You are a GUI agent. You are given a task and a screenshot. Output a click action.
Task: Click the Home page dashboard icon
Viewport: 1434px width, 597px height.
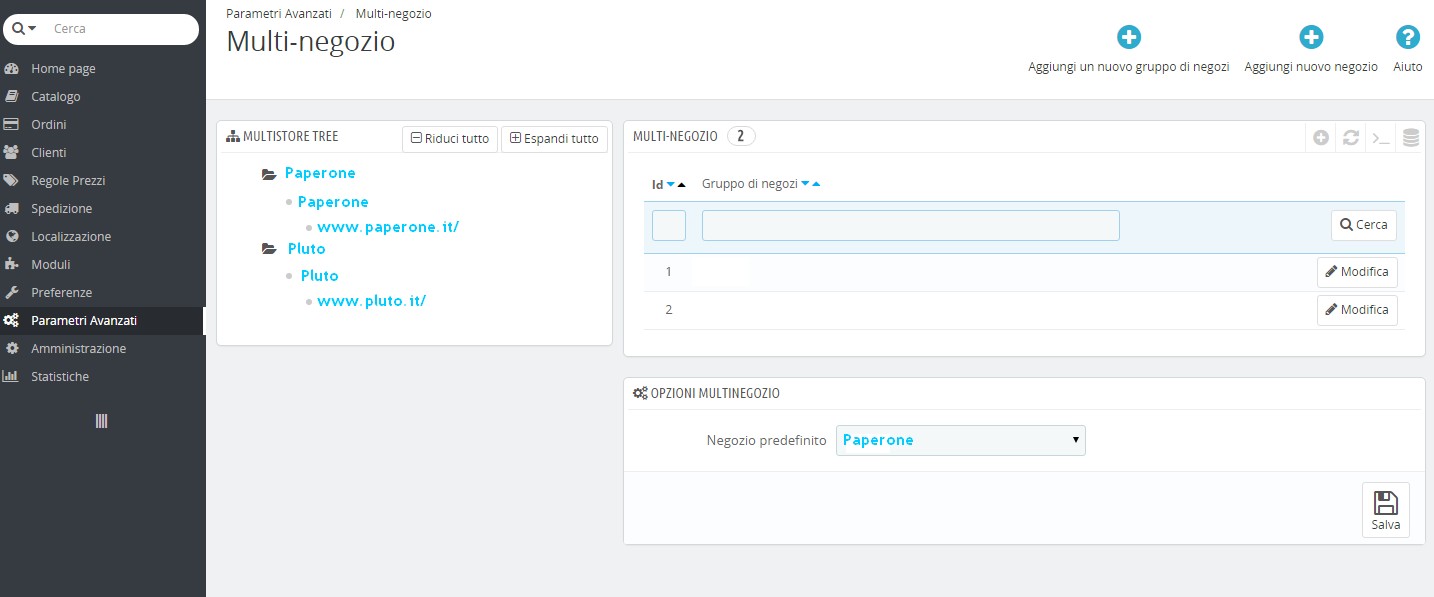[x=12, y=69]
